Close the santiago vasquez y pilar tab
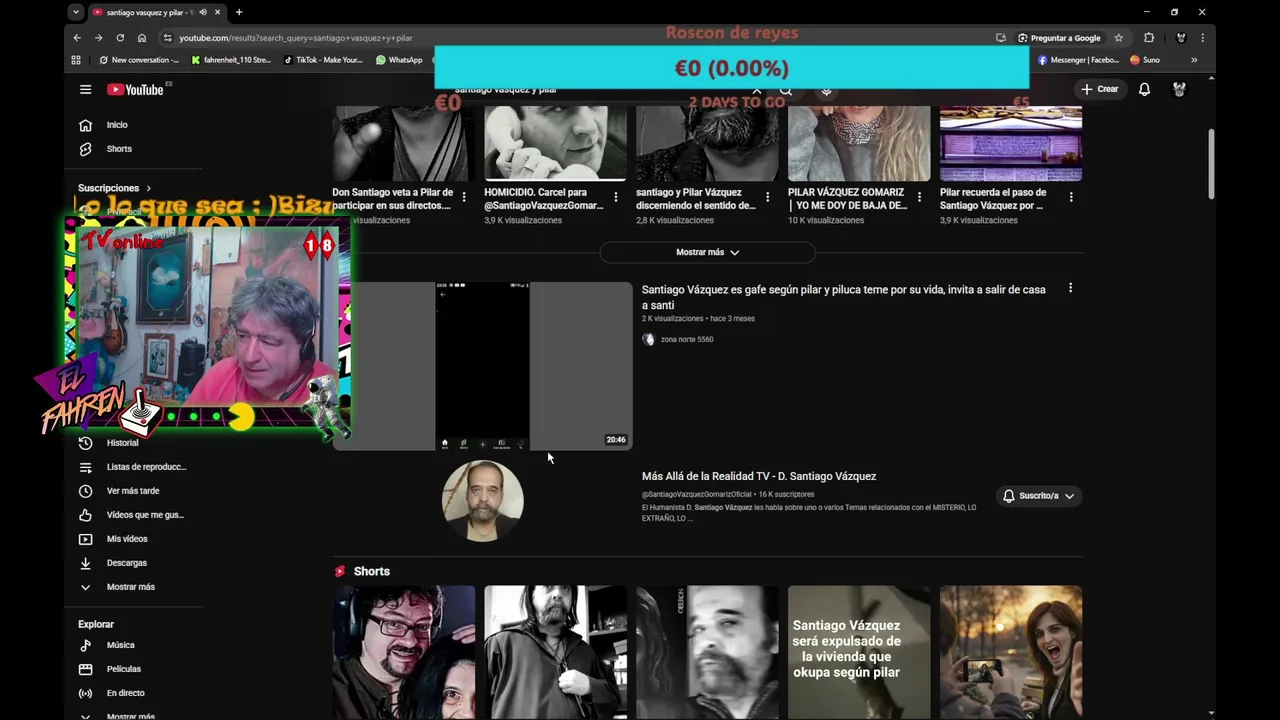1280x720 pixels. [x=217, y=12]
